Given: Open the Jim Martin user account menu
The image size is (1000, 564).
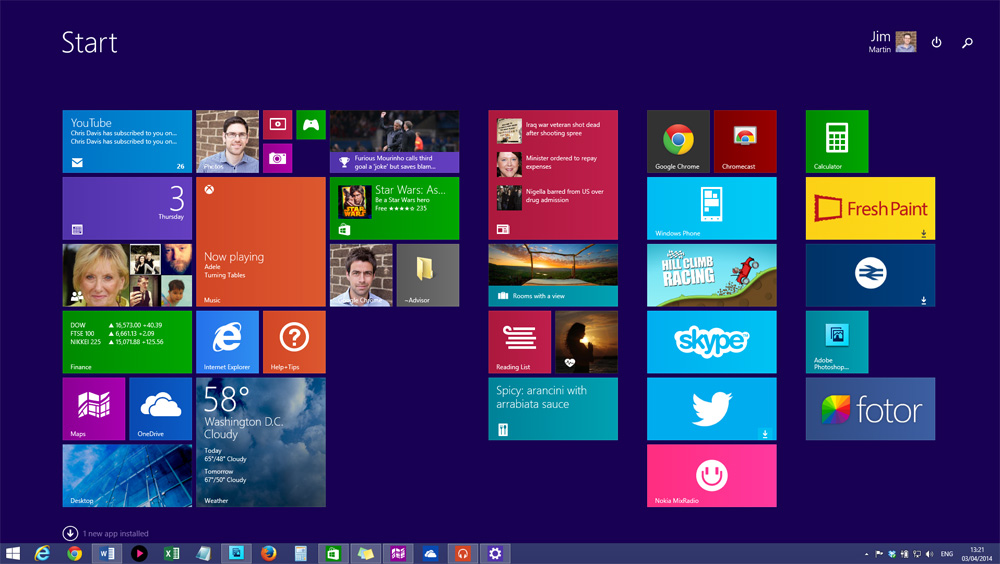Looking at the screenshot, I should [892, 41].
